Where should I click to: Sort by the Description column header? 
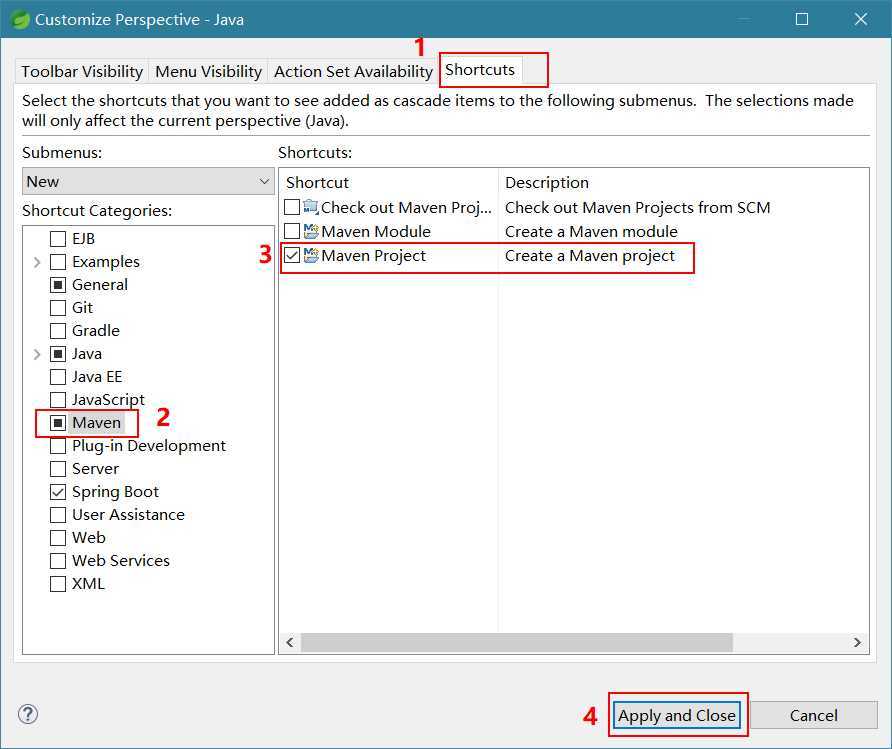tap(684, 183)
